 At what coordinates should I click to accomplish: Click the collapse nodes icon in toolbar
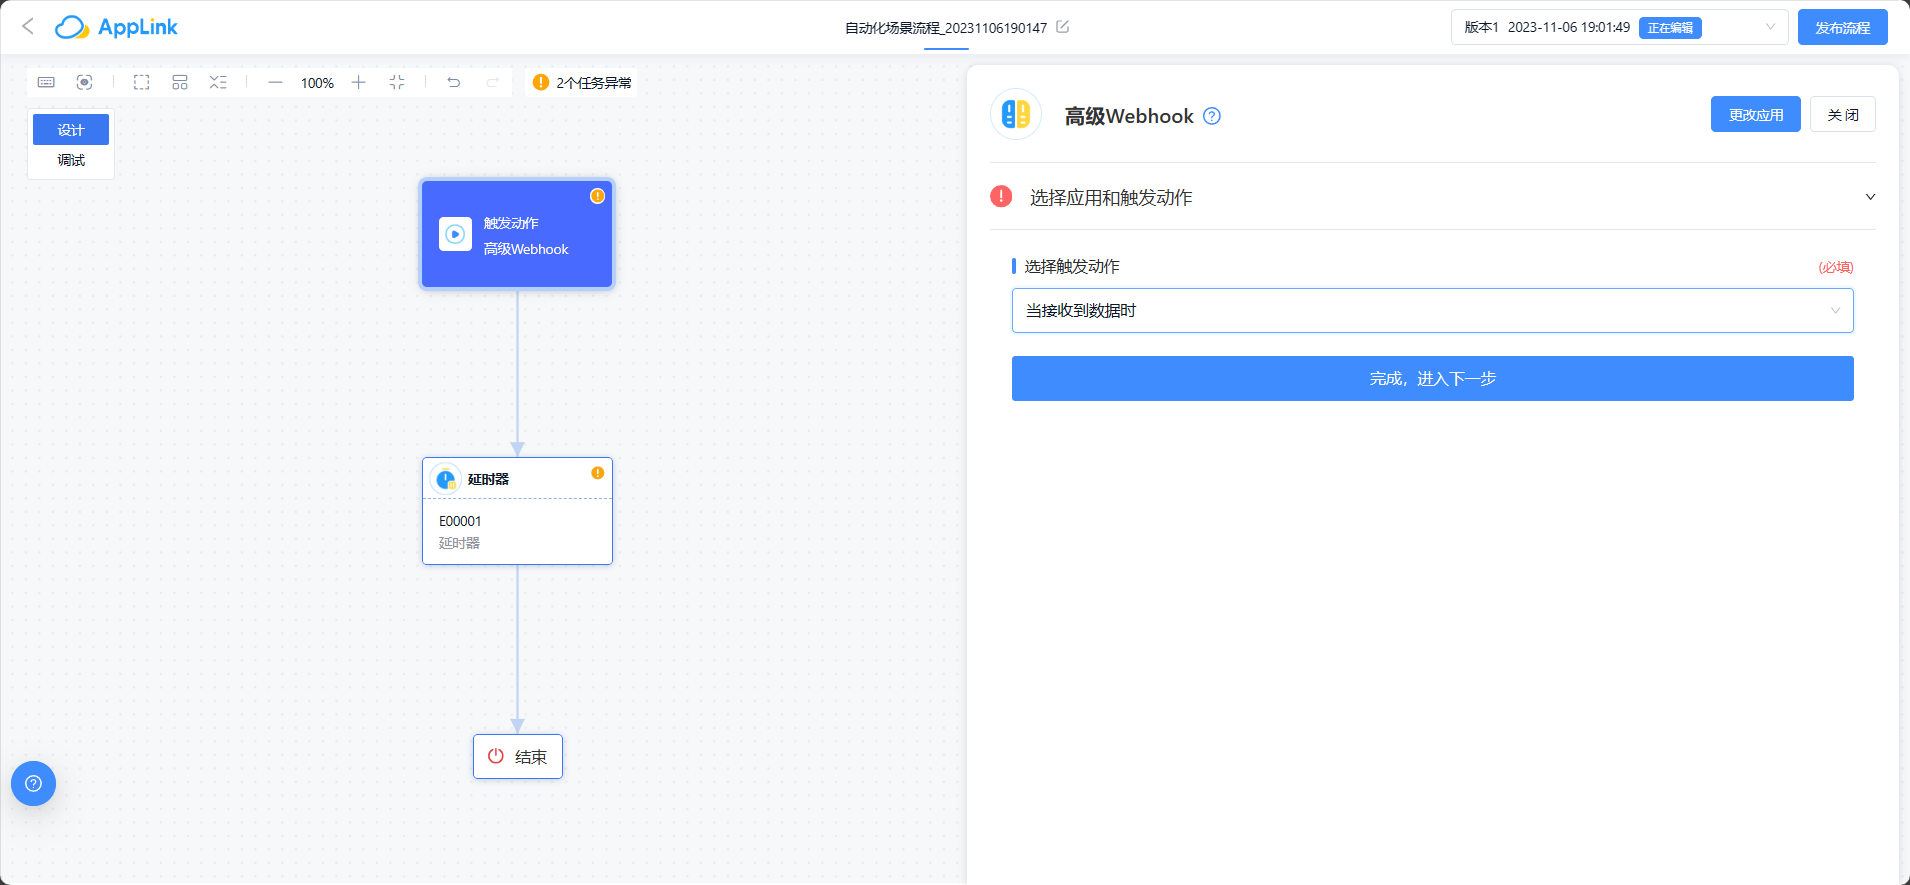pos(218,82)
